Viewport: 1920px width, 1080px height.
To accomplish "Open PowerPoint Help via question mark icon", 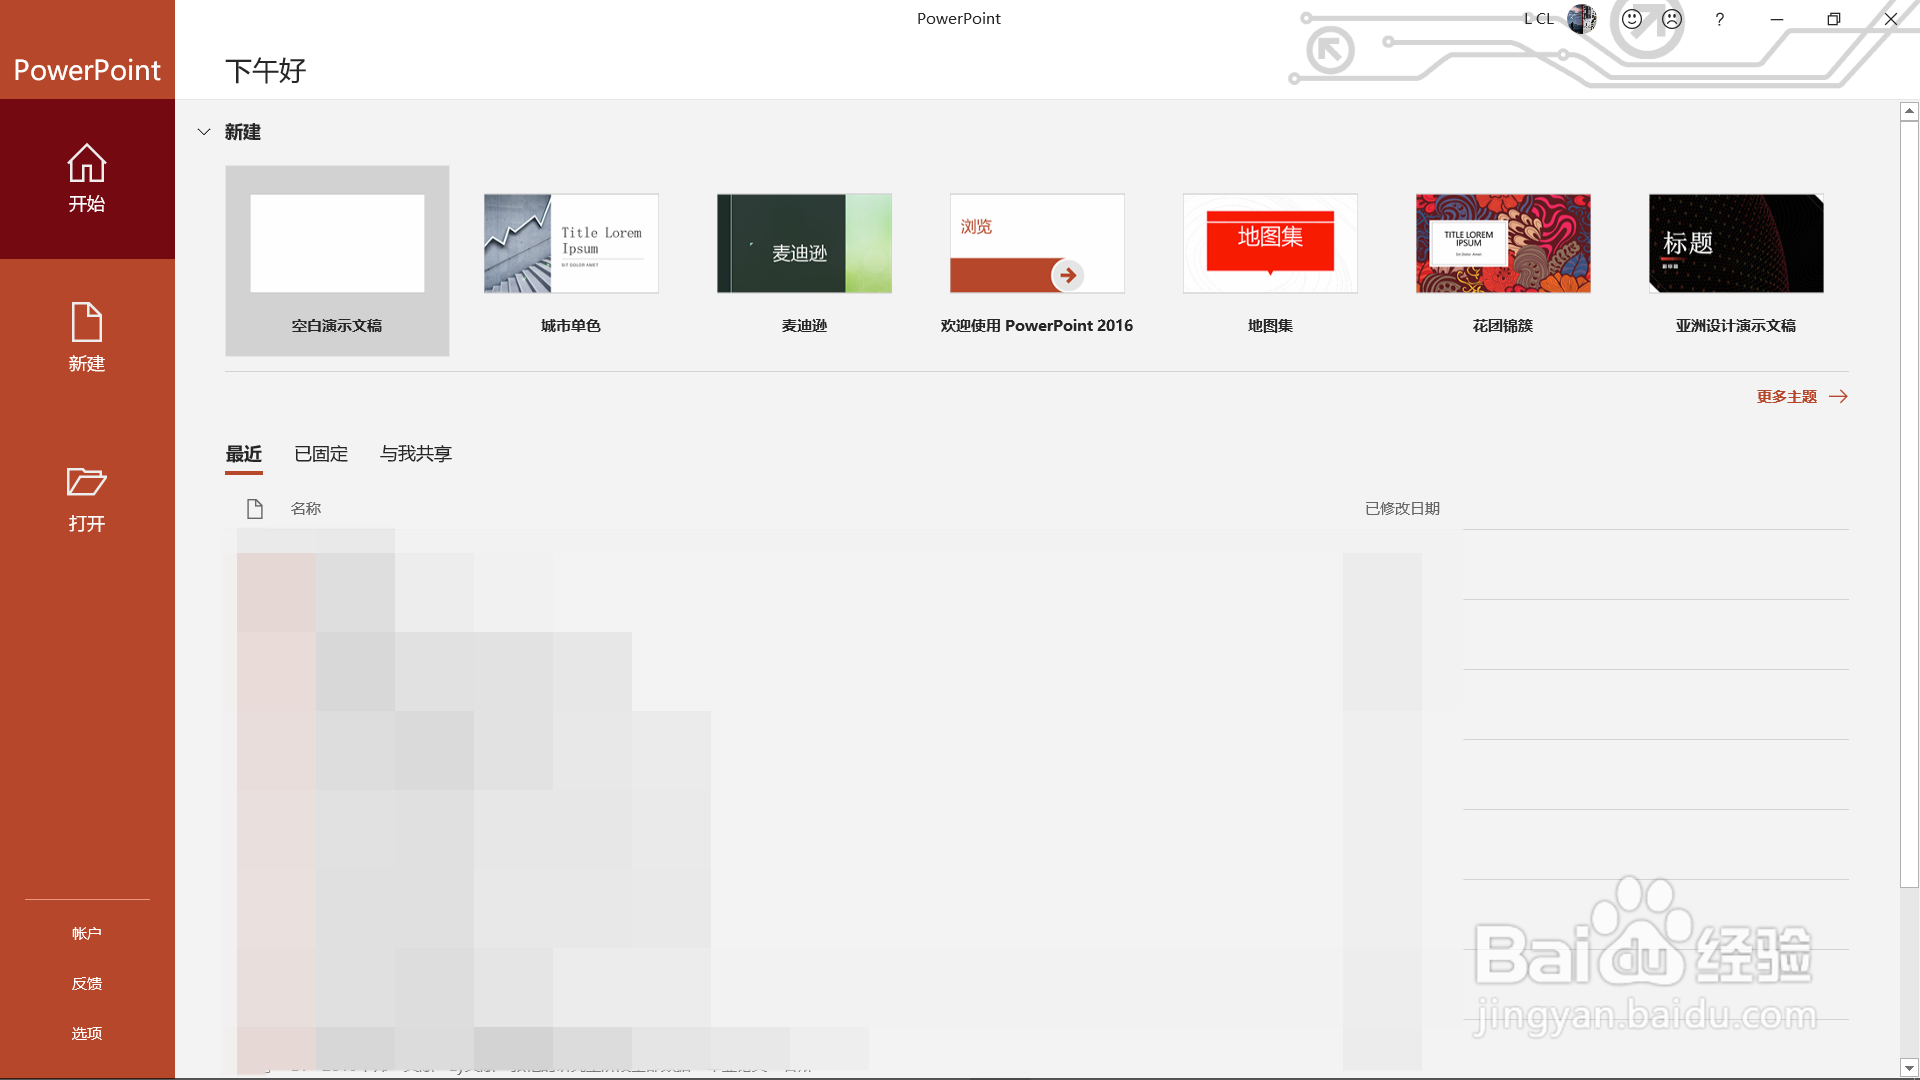I will 1719,19.
